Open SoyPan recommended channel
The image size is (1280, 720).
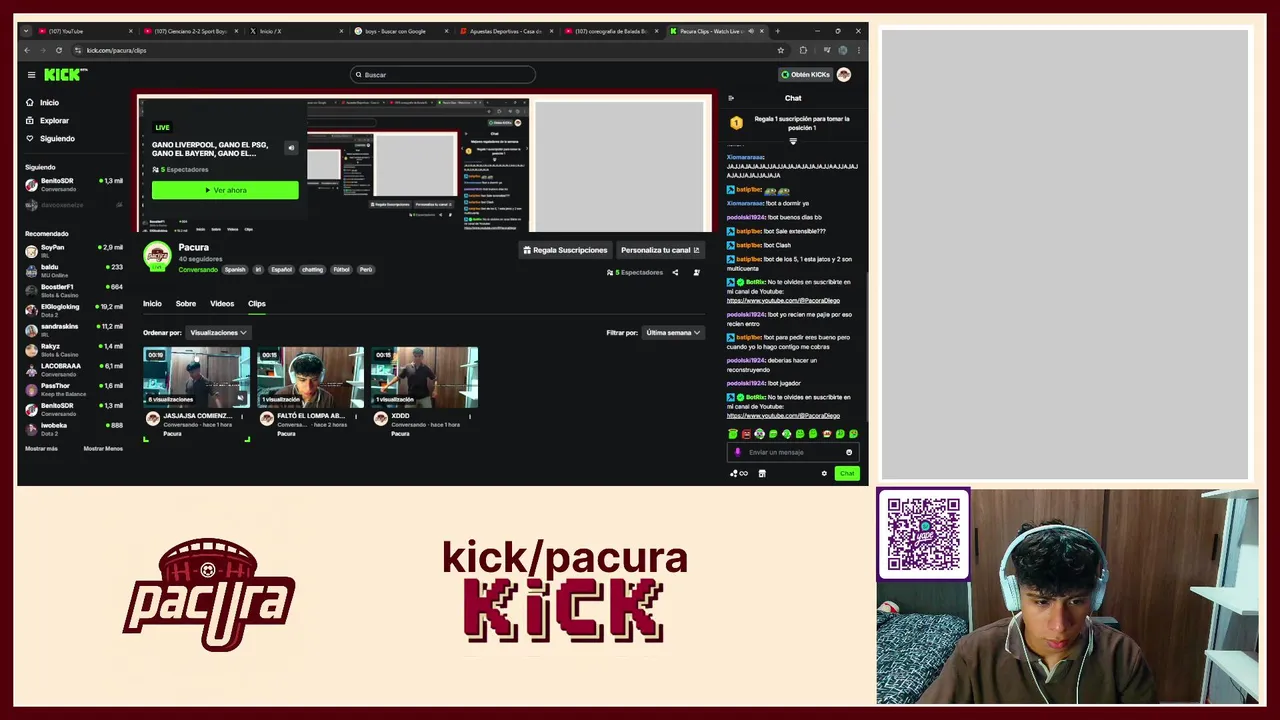(x=74, y=250)
